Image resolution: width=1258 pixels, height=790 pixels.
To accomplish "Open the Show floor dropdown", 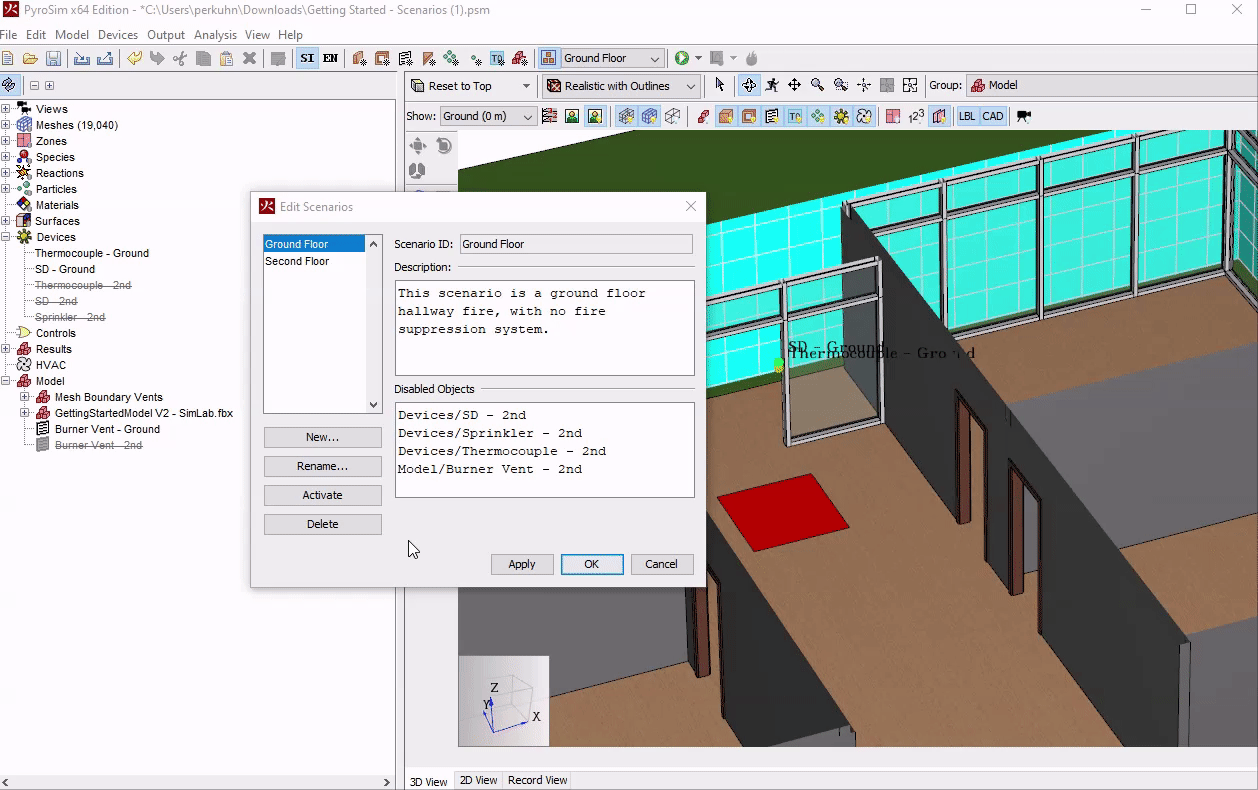I will pos(488,116).
